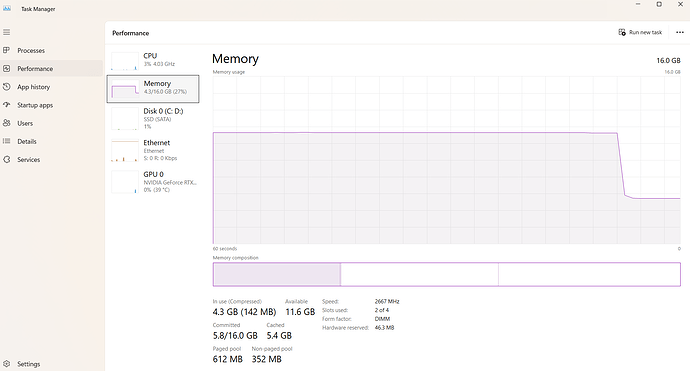View the Ethernet performance entry
This screenshot has height=371, width=690.
pyautogui.click(x=153, y=151)
